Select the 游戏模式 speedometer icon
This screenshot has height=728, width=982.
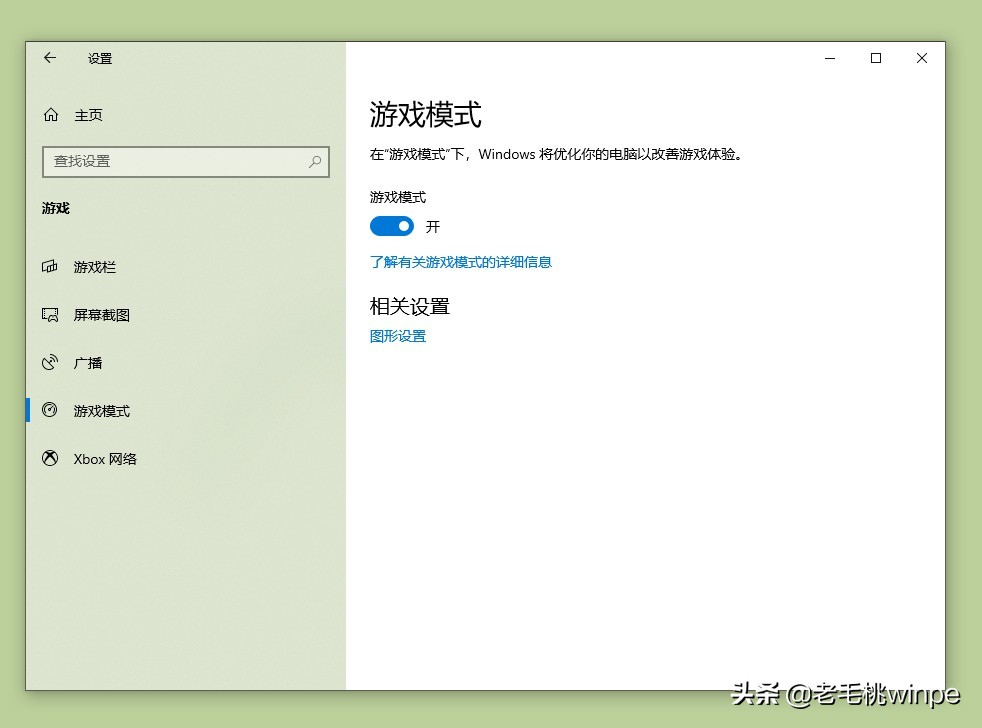pyautogui.click(x=51, y=410)
